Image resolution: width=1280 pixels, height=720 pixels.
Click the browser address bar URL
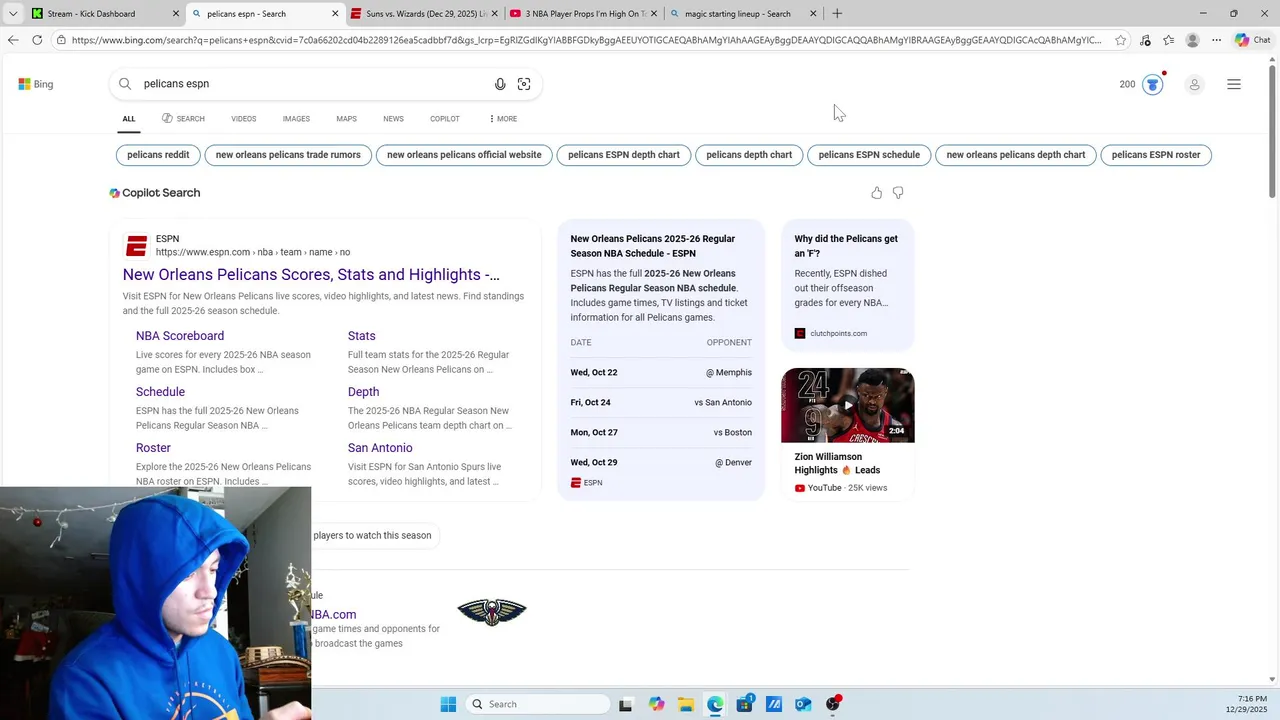click(x=586, y=40)
